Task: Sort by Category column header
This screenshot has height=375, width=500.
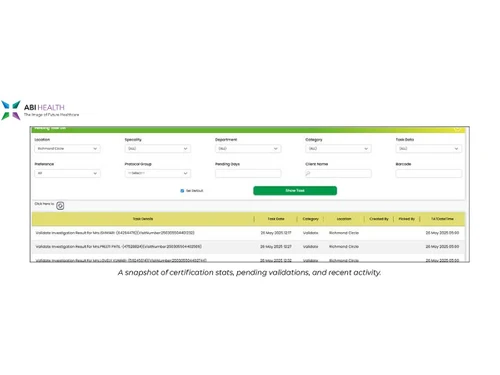Action: 311,219
